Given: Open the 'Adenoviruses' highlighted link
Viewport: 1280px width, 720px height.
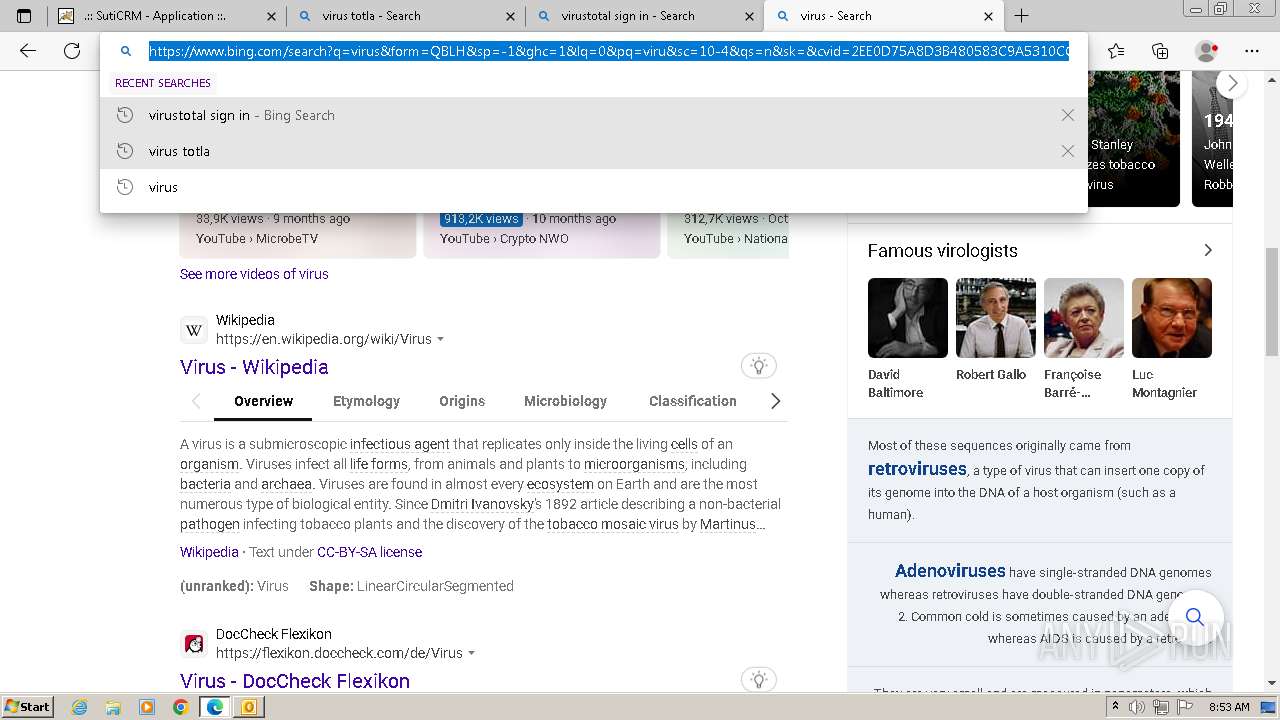Looking at the screenshot, I should 950,571.
